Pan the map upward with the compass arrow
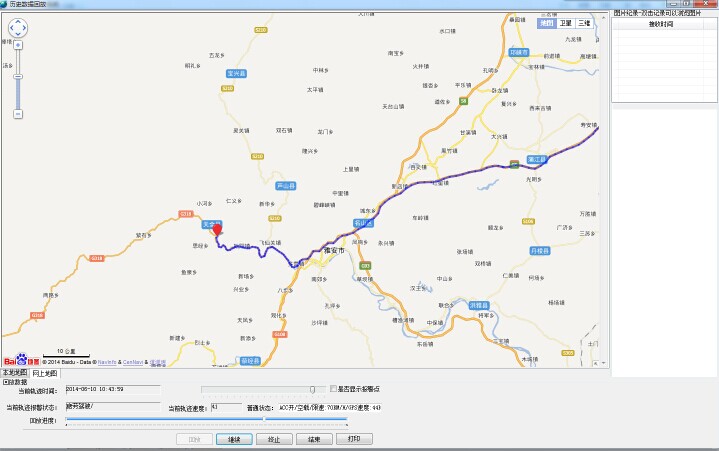The image size is (719, 451). pos(18,22)
